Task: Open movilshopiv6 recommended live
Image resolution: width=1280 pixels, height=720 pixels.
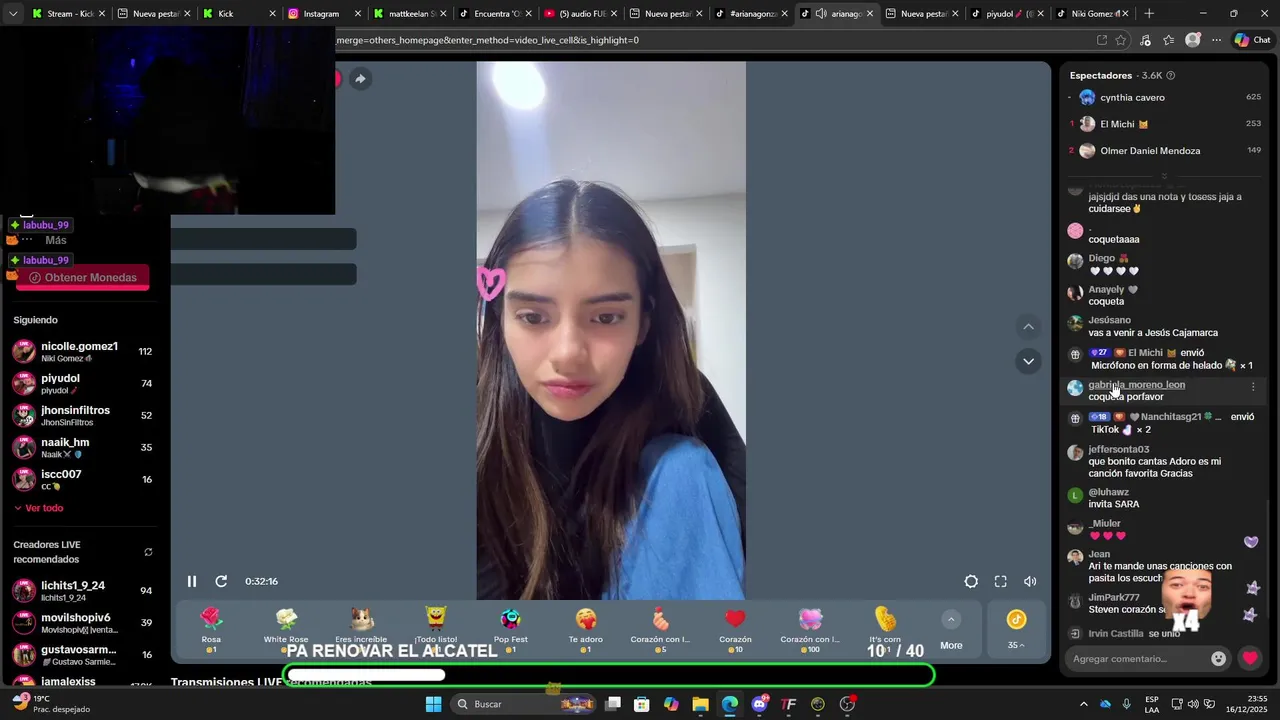Action: 82,622
